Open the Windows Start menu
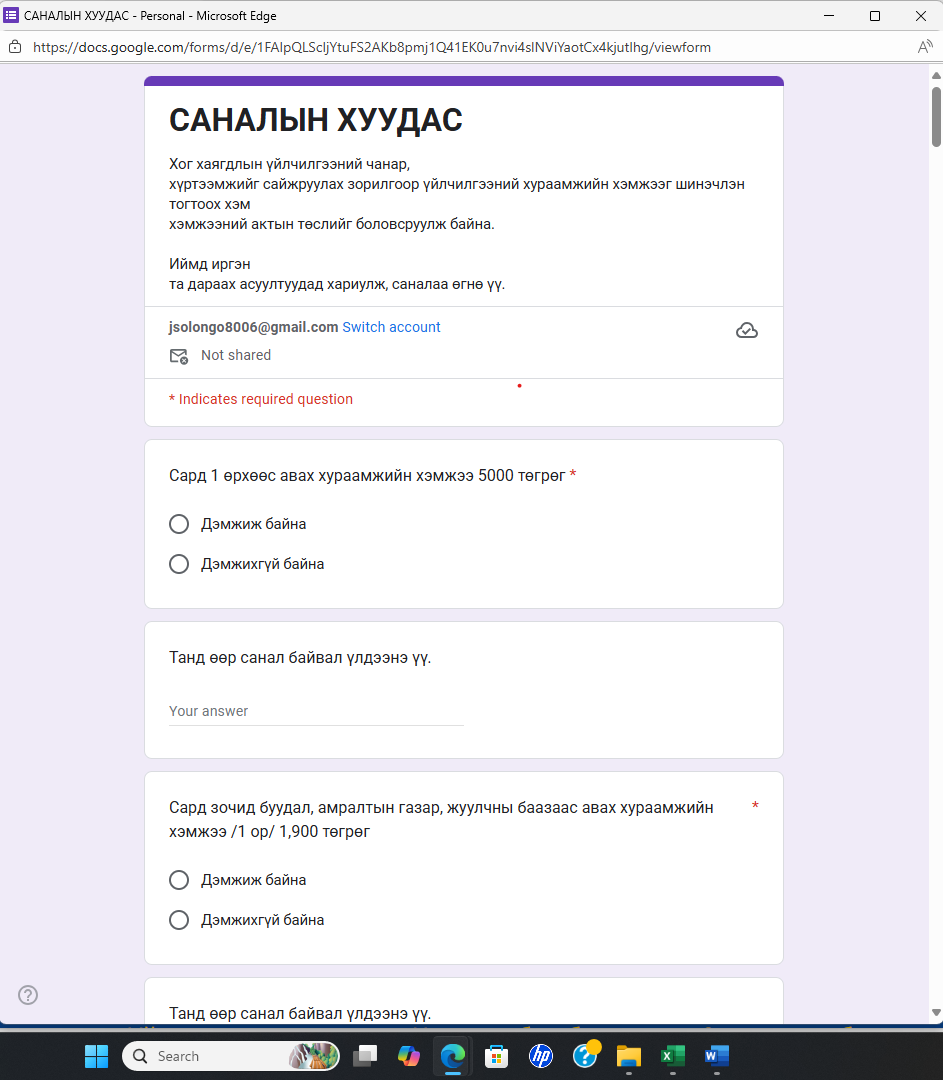This screenshot has height=1080, width=943. tap(96, 1056)
